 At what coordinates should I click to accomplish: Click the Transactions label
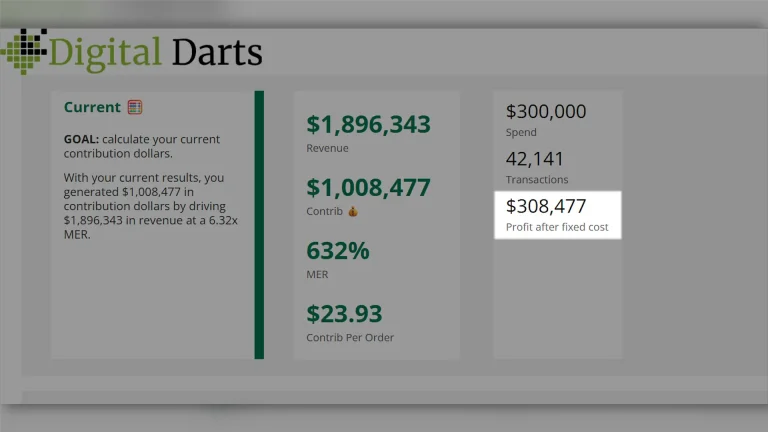(537, 180)
